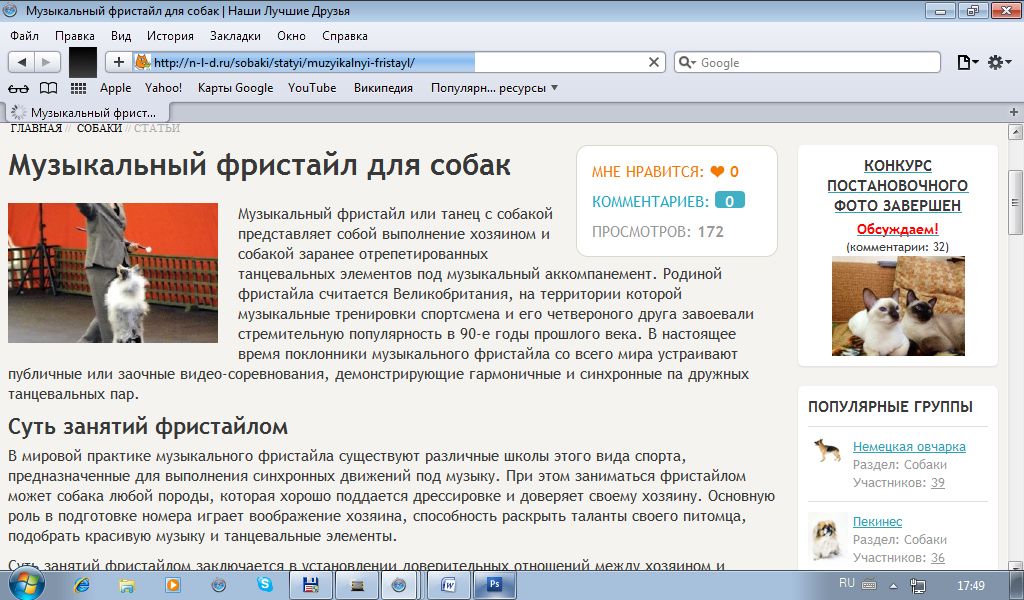Click the comments count badge

[x=729, y=201]
